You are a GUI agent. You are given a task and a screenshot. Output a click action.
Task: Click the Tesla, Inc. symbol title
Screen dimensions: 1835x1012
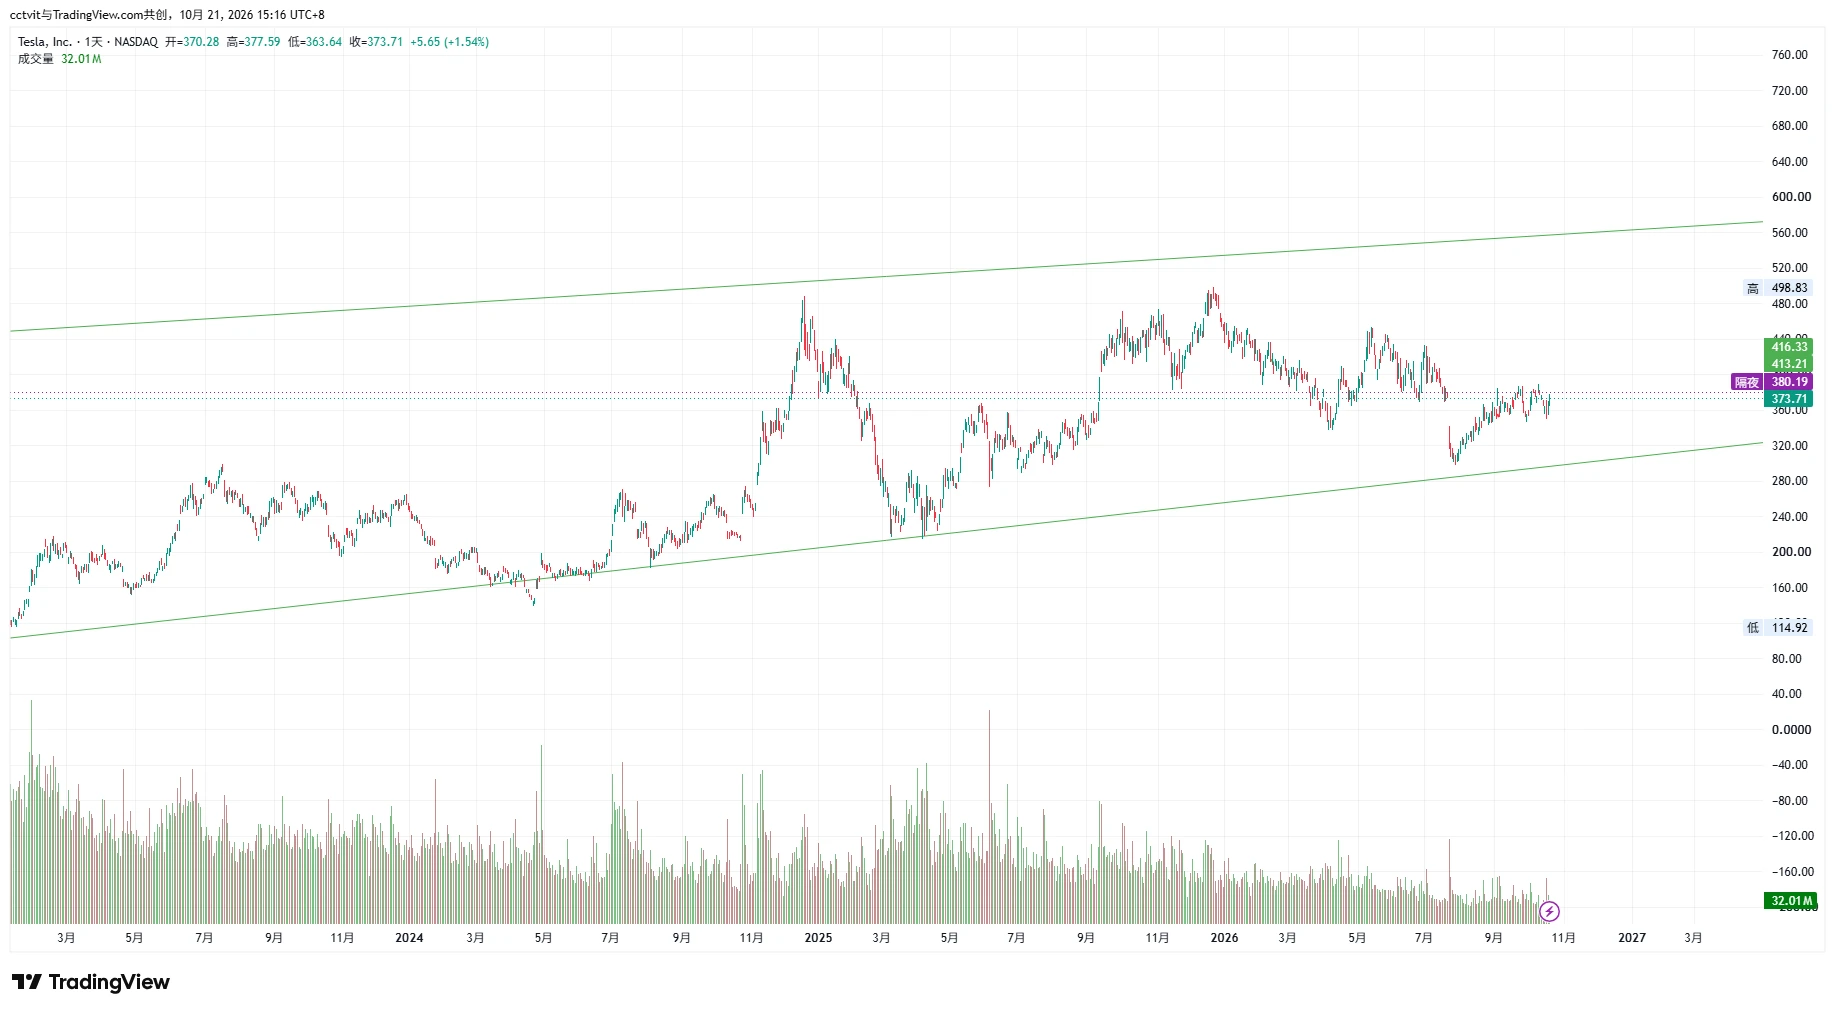click(45, 42)
